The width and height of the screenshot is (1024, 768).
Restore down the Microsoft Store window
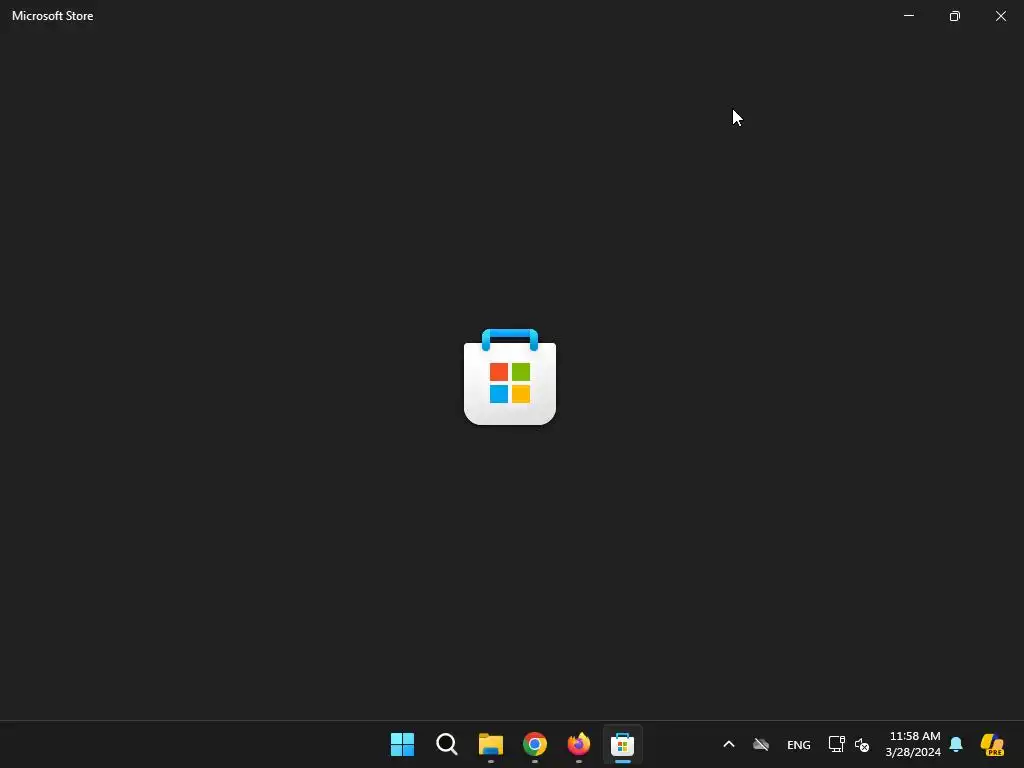coord(955,16)
